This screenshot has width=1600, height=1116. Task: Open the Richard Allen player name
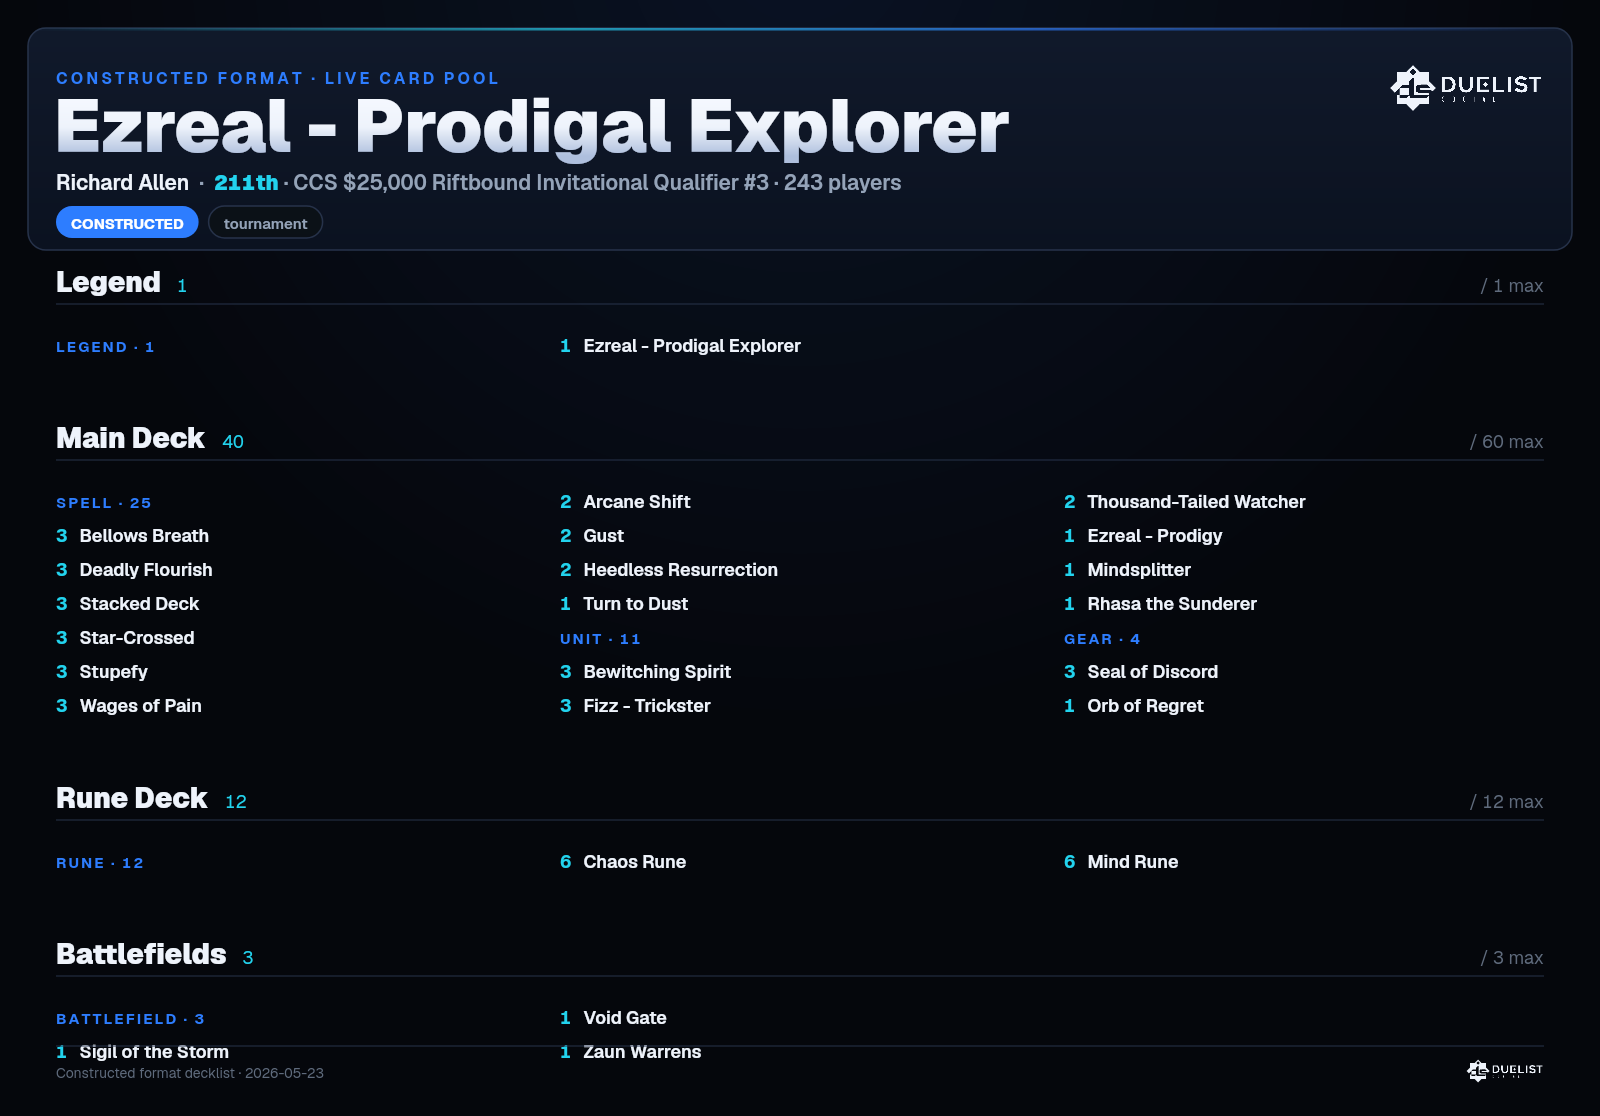pyautogui.click(x=122, y=183)
